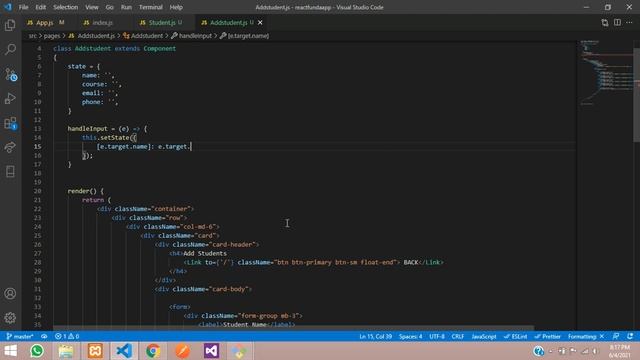Viewport: 640px width, 360px height.
Task: Open the Accounts menu icon
Action: (x=10, y=293)
